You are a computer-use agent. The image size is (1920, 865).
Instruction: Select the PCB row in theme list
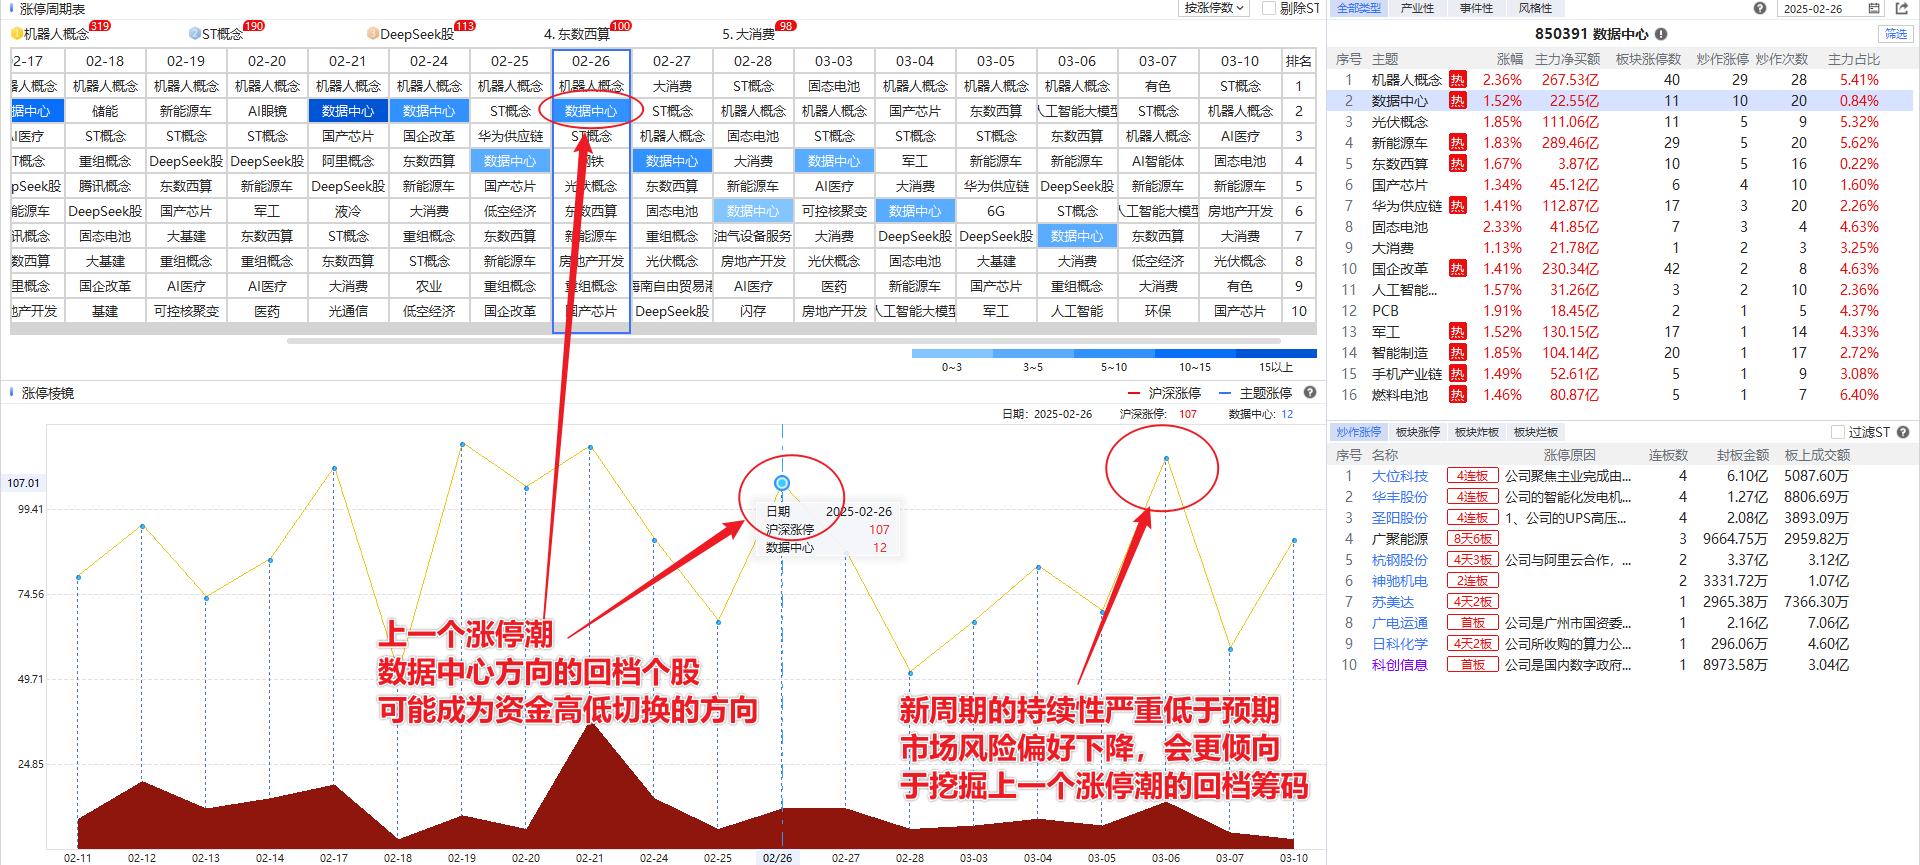[1620, 311]
